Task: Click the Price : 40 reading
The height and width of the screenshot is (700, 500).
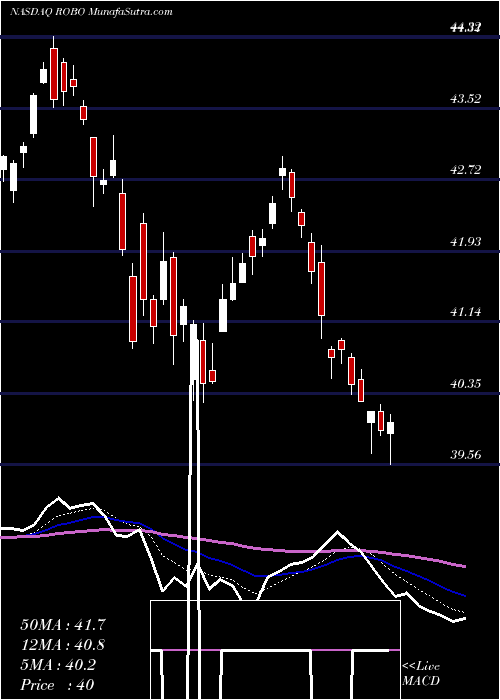Action: 57,684
